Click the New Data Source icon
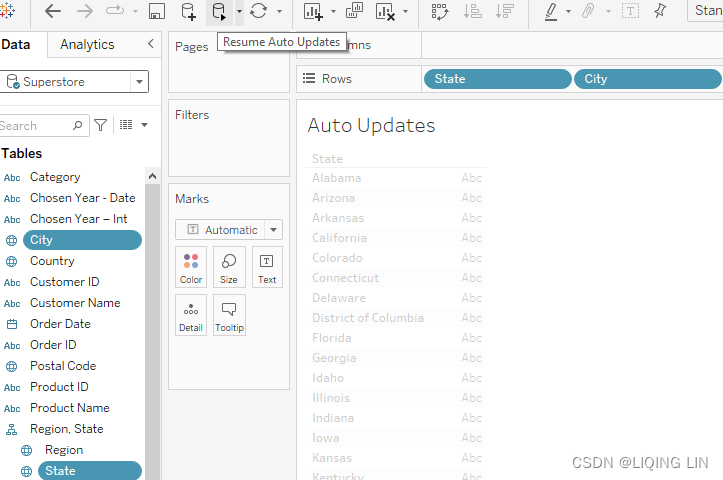This screenshot has height=480, width=723. (188, 11)
